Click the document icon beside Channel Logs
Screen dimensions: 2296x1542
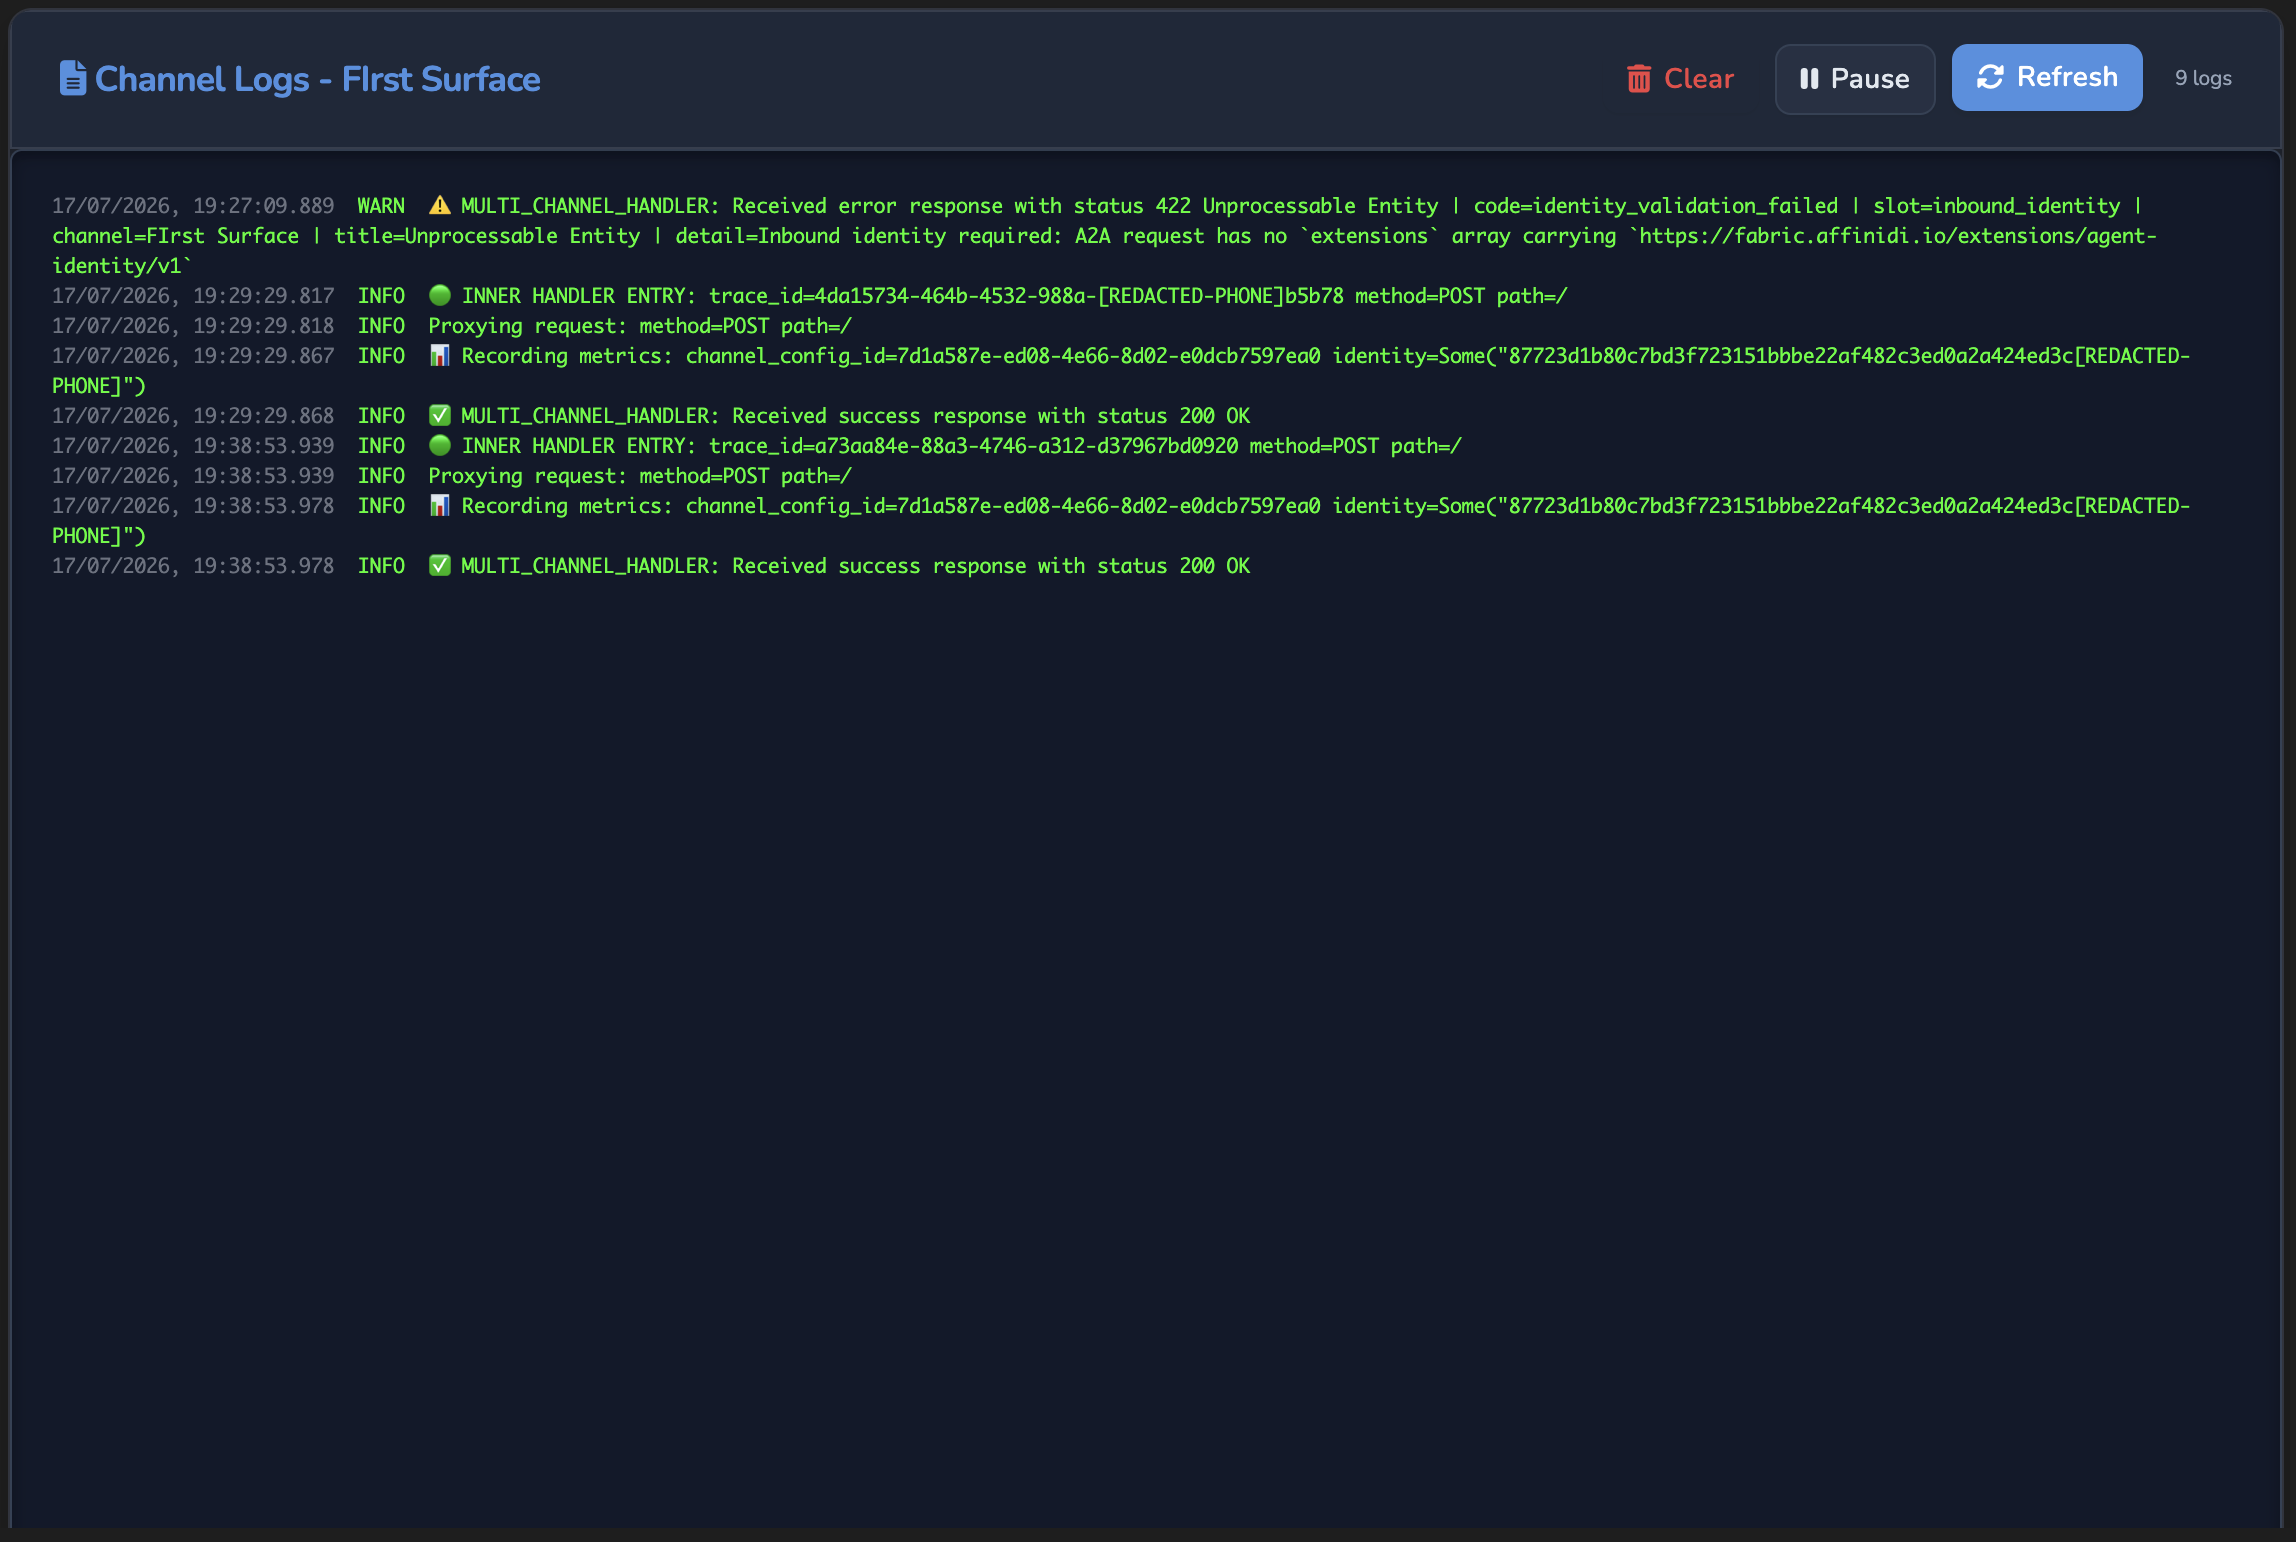[72, 78]
